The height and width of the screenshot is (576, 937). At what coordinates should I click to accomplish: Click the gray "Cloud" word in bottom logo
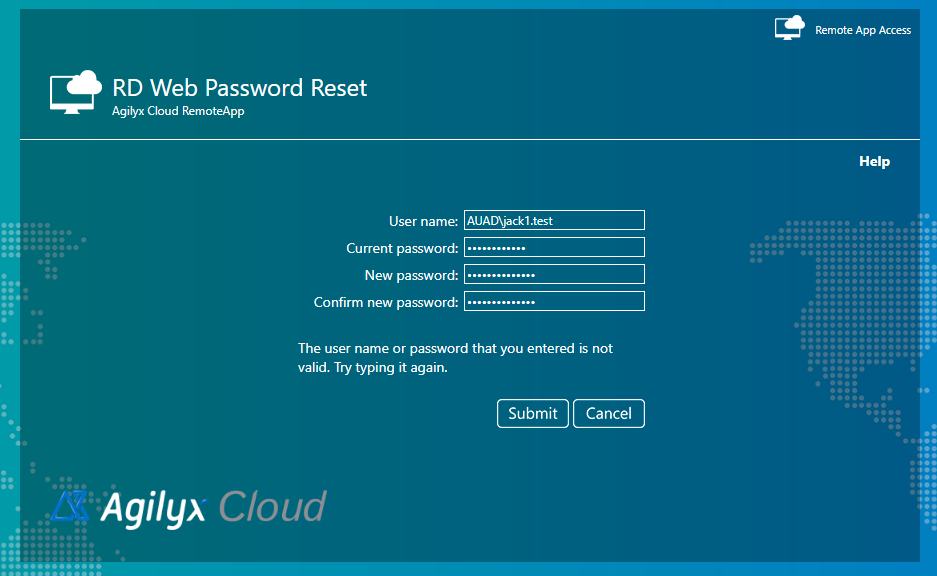272,508
